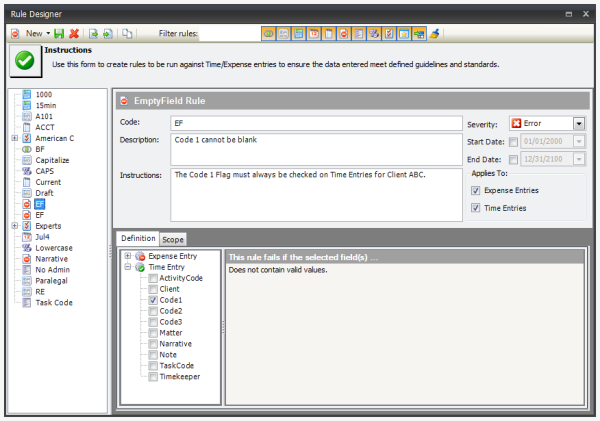This screenshot has width=600, height=421.
Task: Select the Definition tab
Action: [137, 239]
